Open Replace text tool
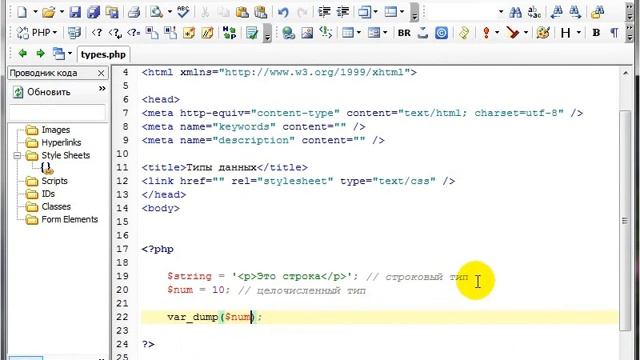Viewport: 640px width, 360px height. click(534, 12)
